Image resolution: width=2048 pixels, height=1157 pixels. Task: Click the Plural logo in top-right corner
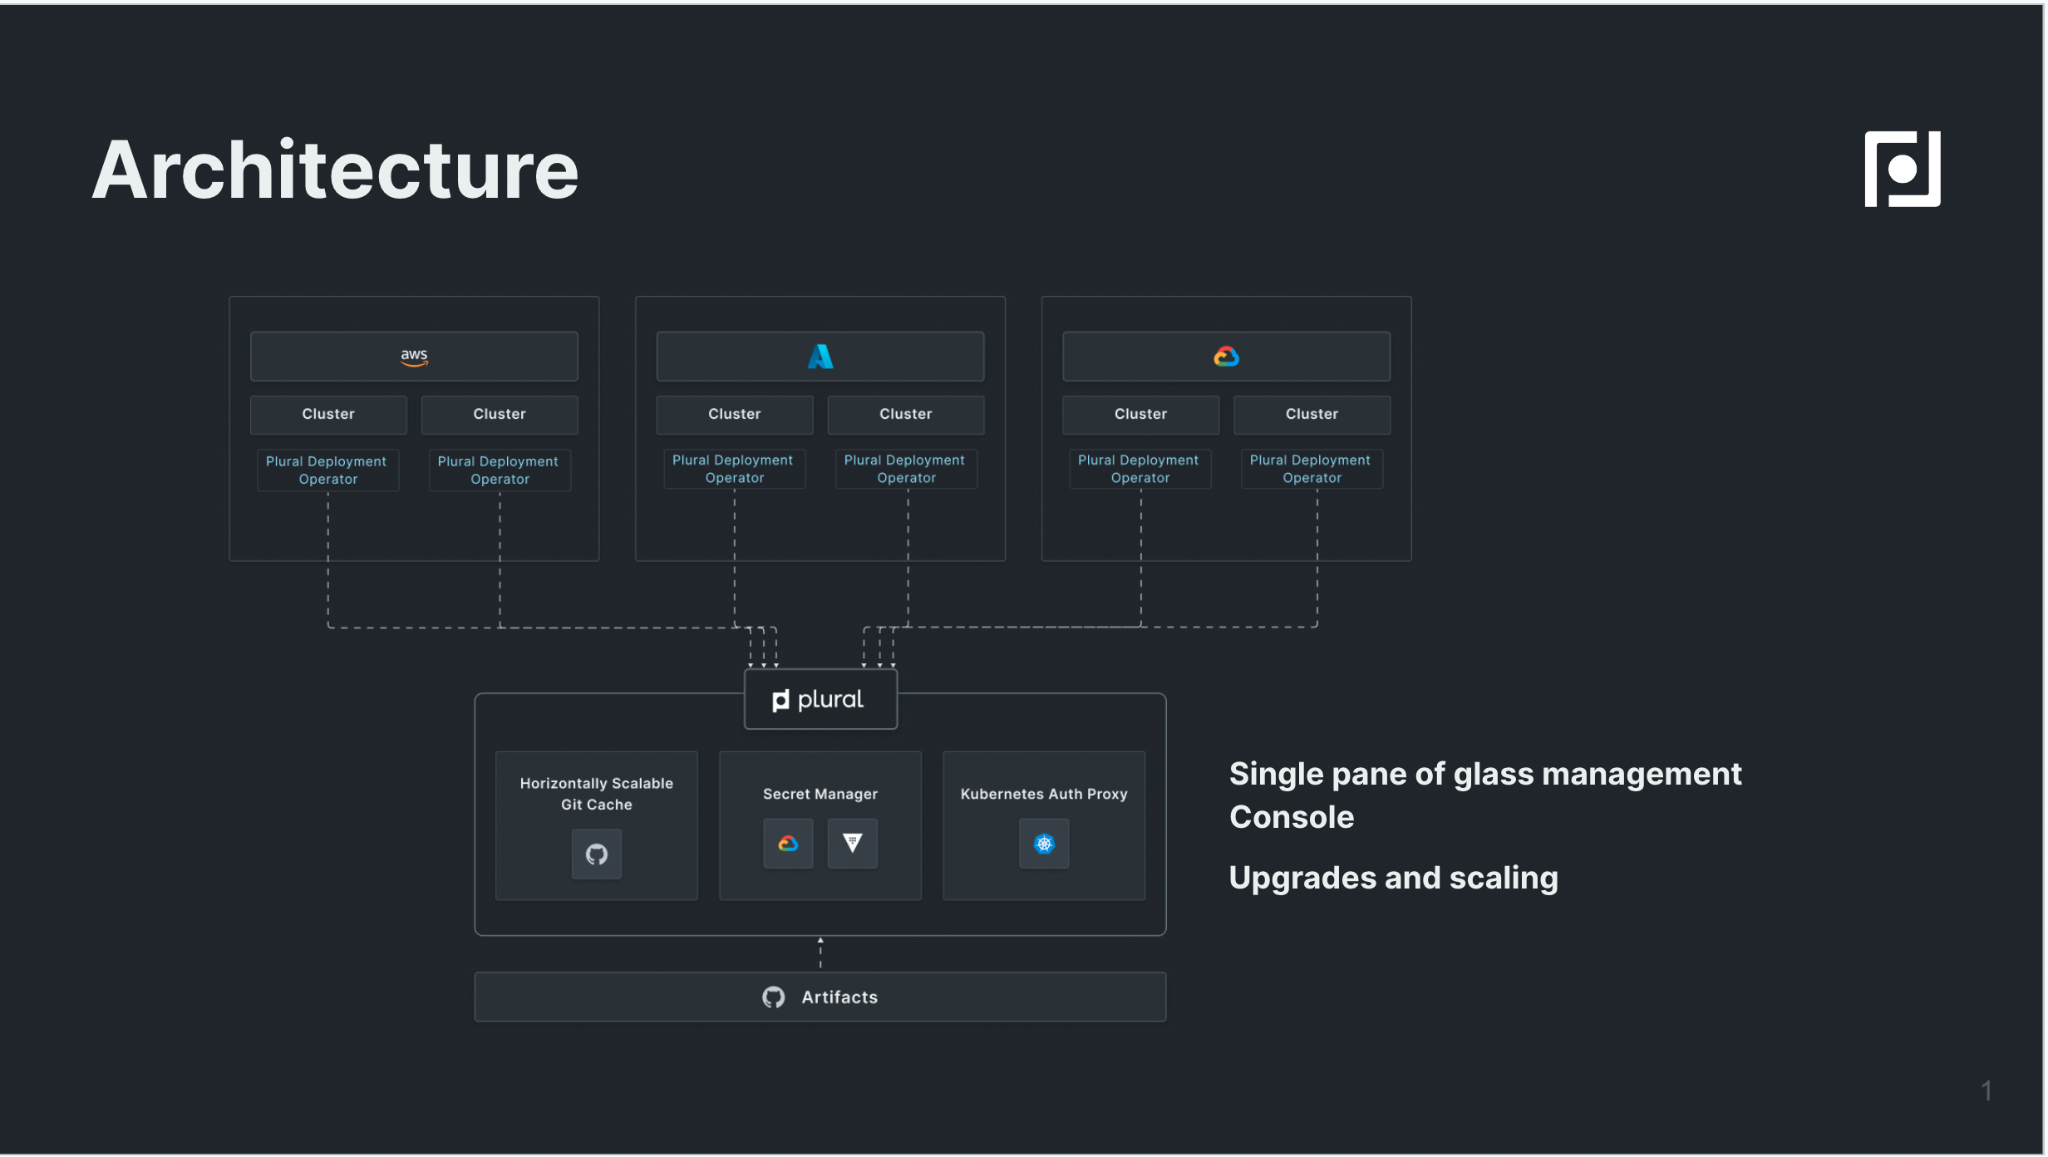[x=1902, y=169]
